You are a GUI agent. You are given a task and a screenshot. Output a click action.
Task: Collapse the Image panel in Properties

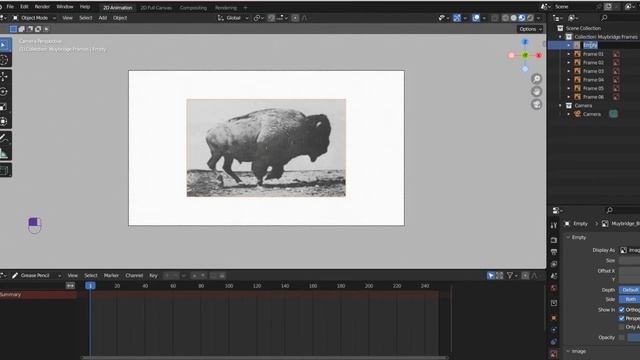point(568,351)
